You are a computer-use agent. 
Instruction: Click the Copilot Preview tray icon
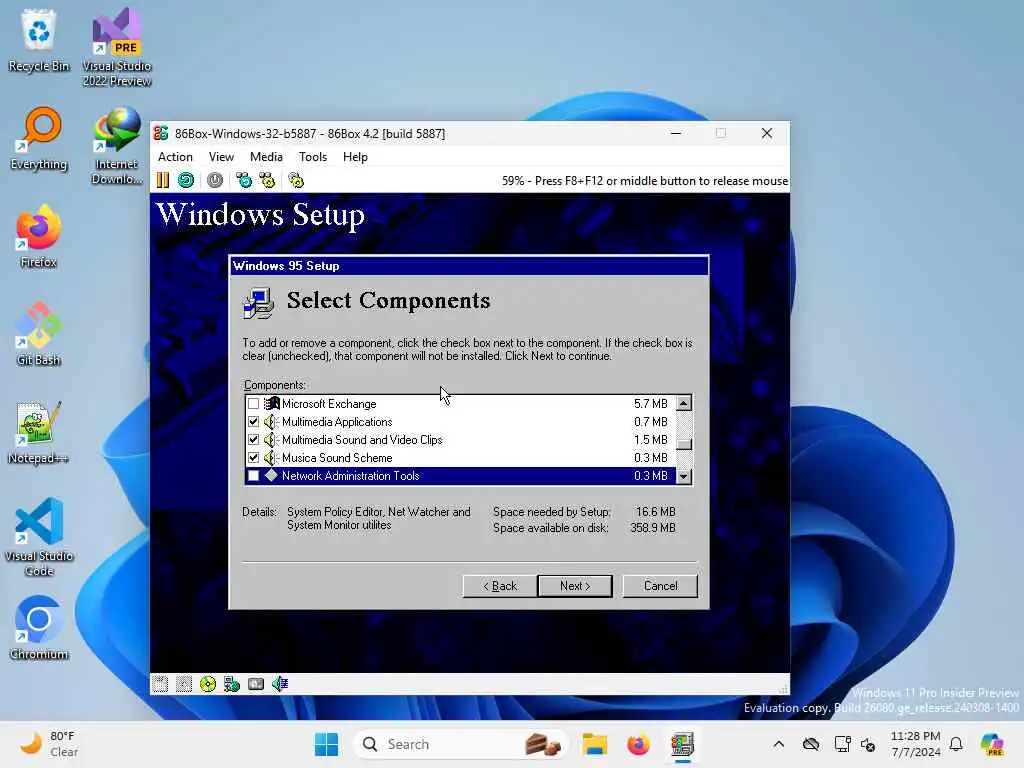pos(992,744)
